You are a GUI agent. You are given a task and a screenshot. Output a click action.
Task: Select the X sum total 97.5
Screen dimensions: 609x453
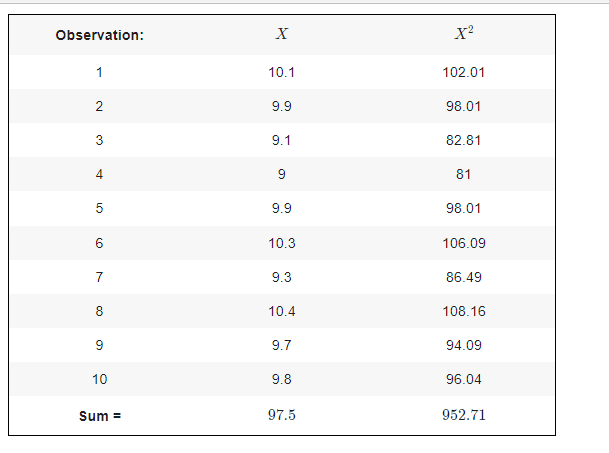pyautogui.click(x=281, y=415)
